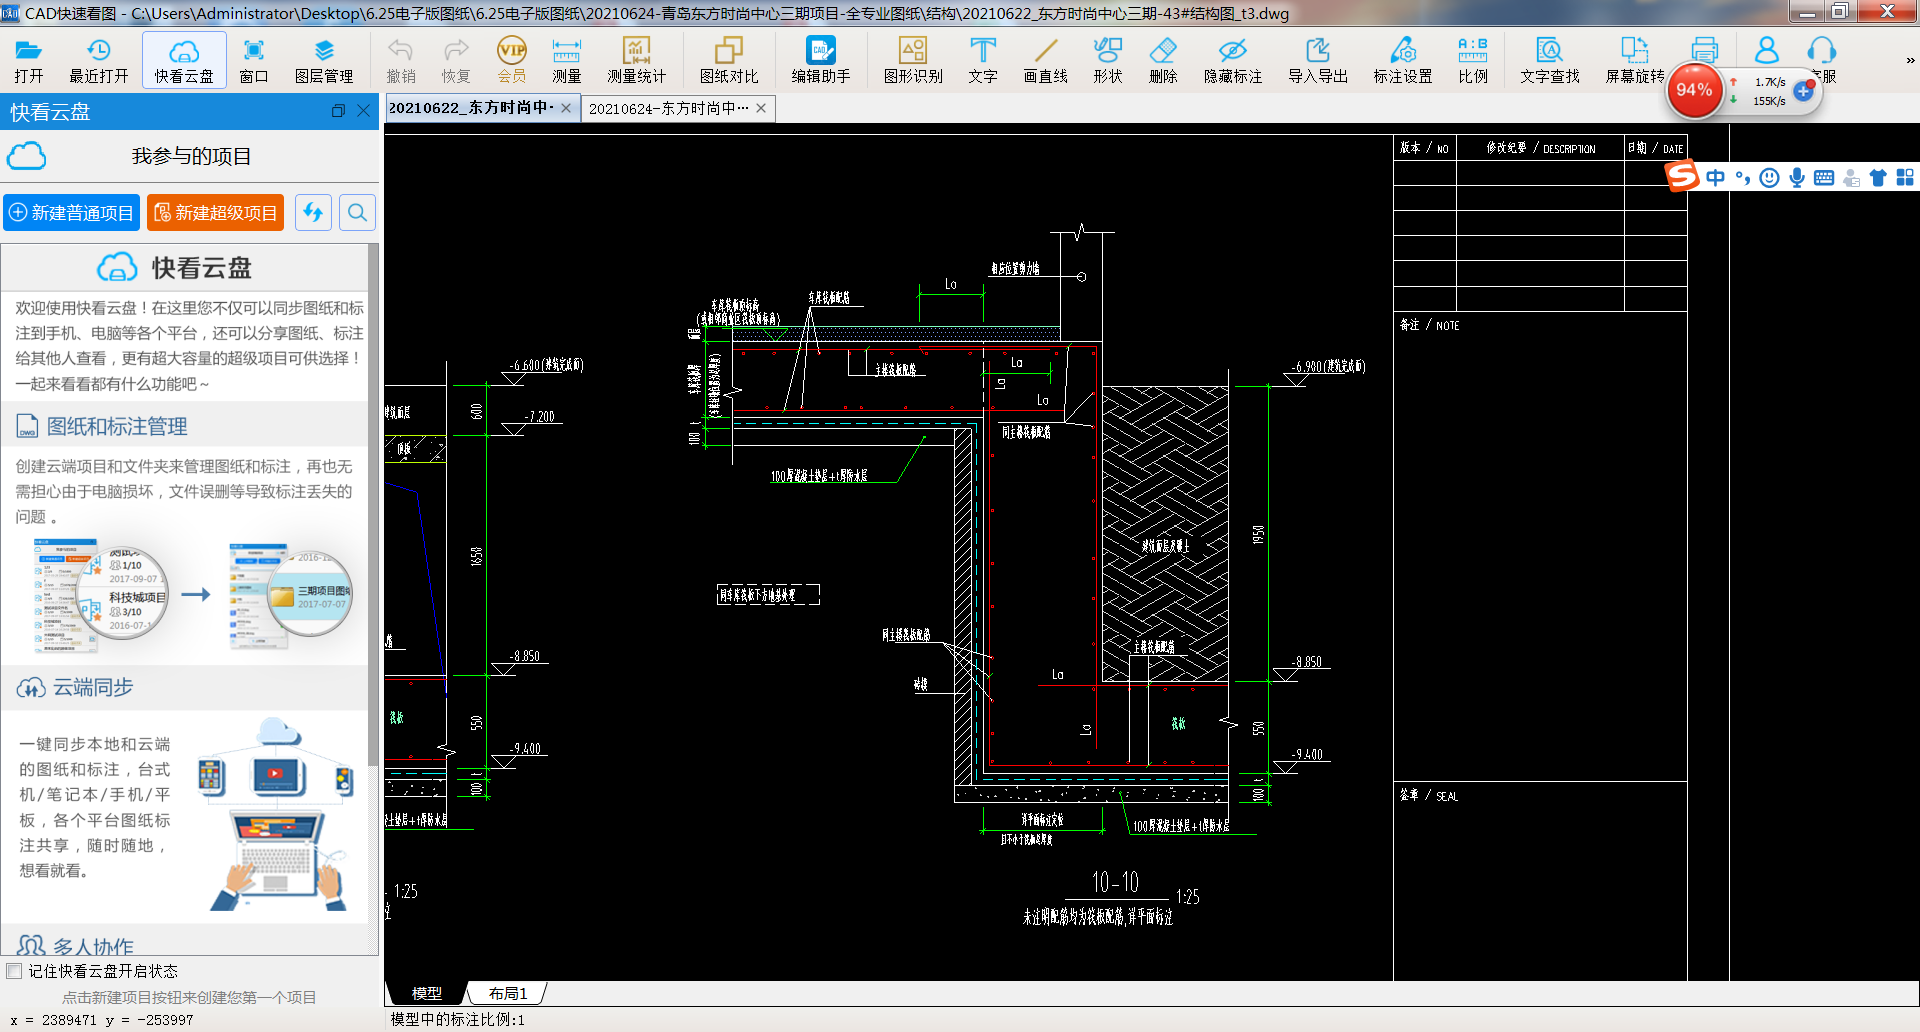Open the VIP 会员 membership icon

point(512,60)
